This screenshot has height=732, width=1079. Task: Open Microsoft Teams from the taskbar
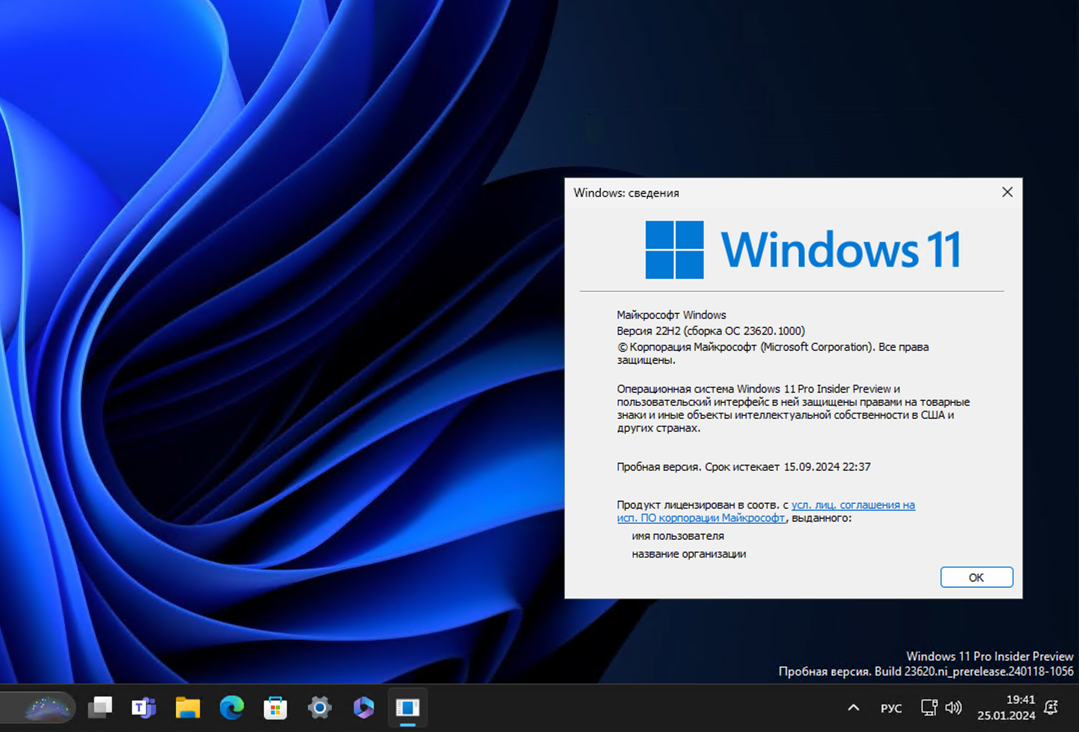click(143, 707)
